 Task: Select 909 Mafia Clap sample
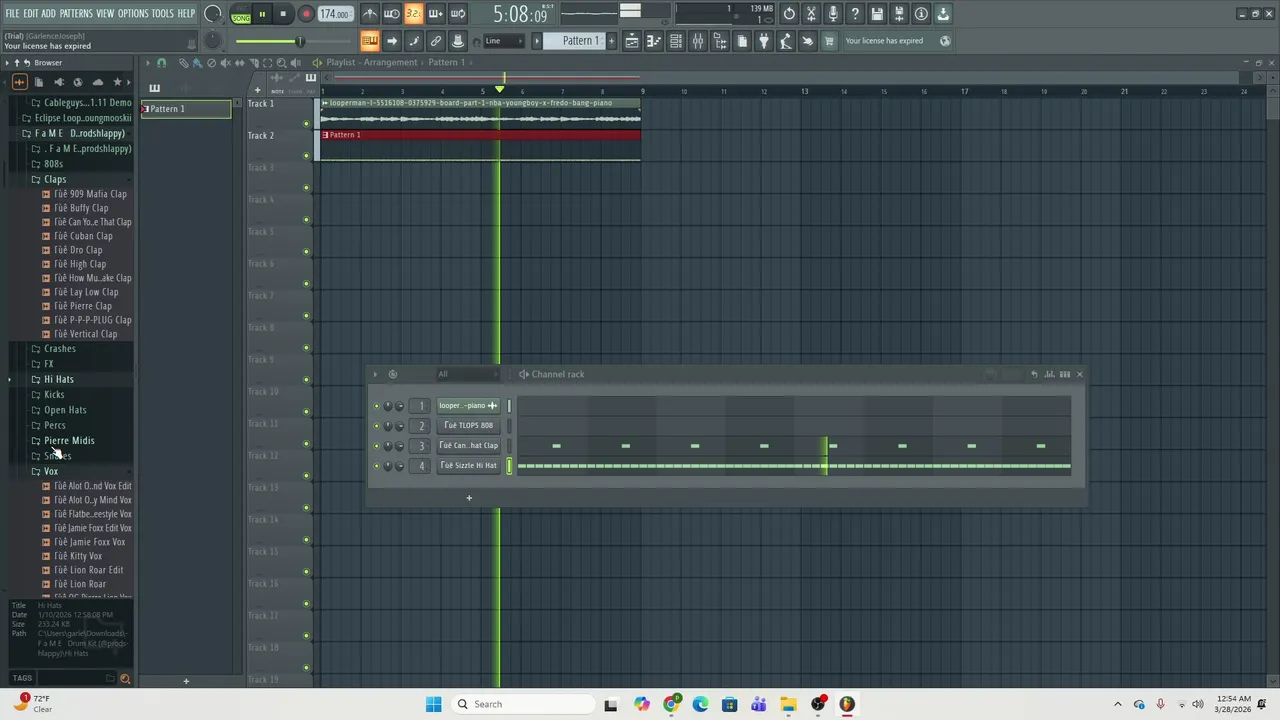tap(90, 194)
